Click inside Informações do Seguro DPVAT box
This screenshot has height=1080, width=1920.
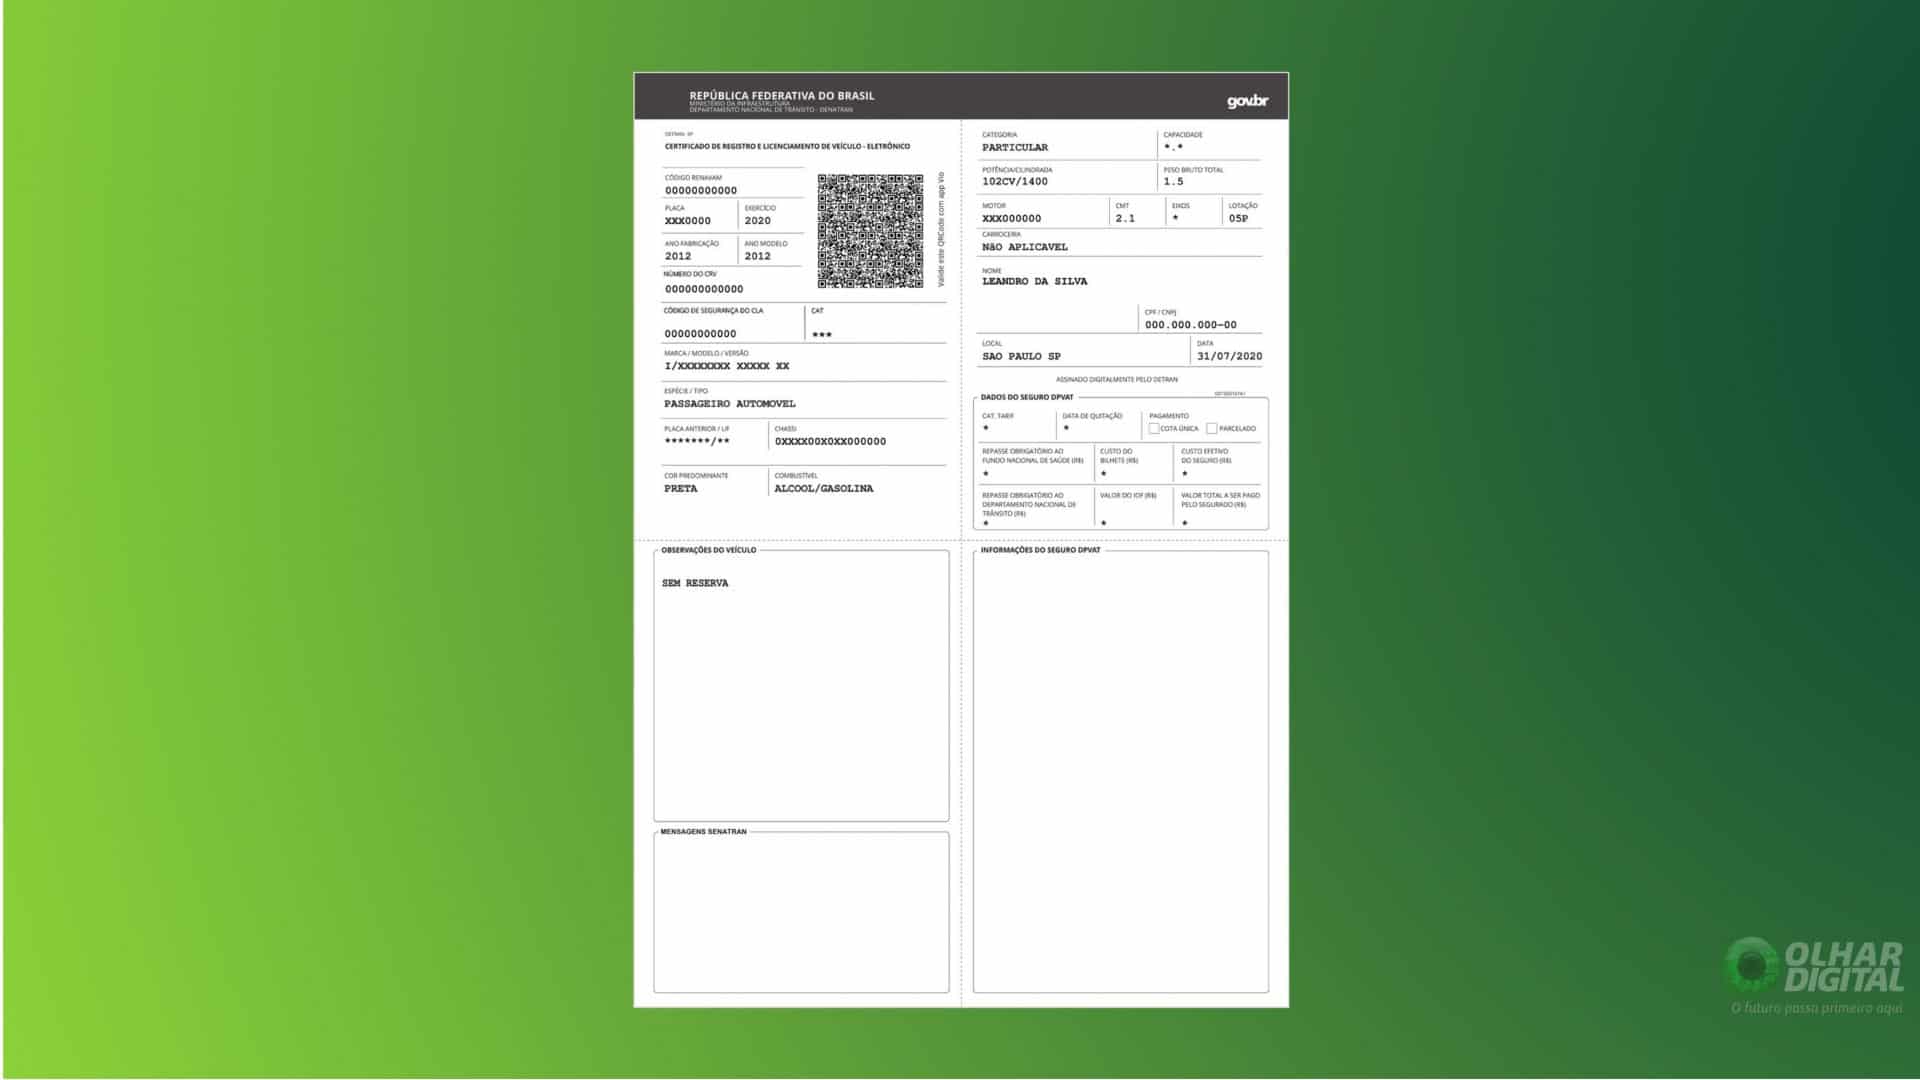[x=1121, y=771]
